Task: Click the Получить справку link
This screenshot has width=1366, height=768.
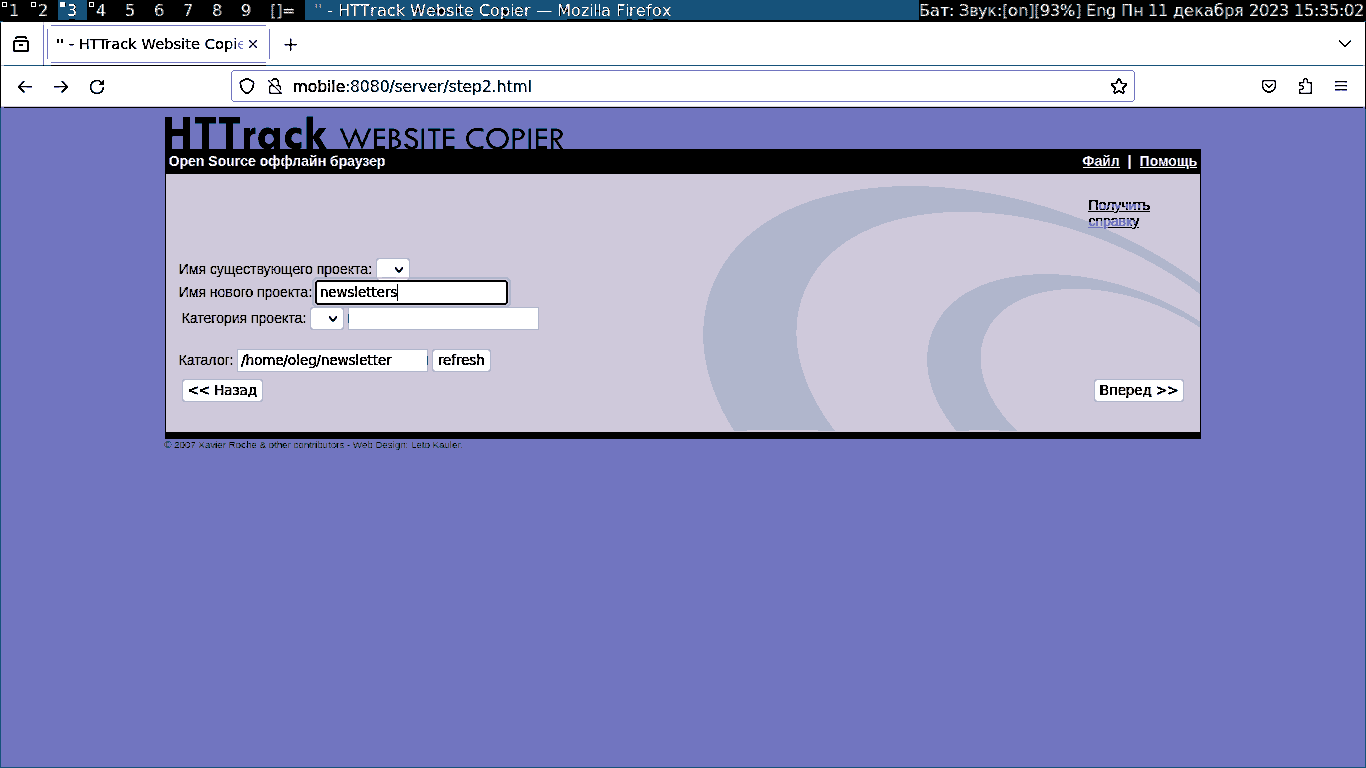Action: pyautogui.click(x=1118, y=213)
